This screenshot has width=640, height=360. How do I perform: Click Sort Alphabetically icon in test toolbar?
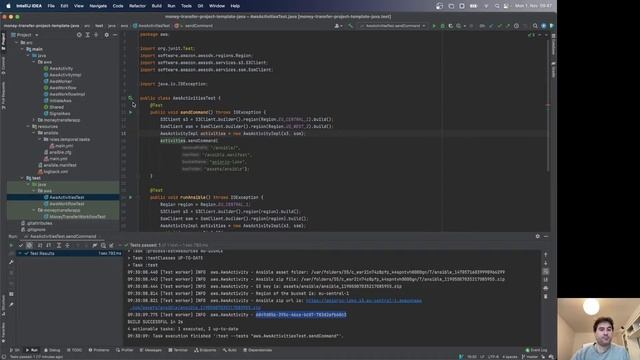point(40,245)
